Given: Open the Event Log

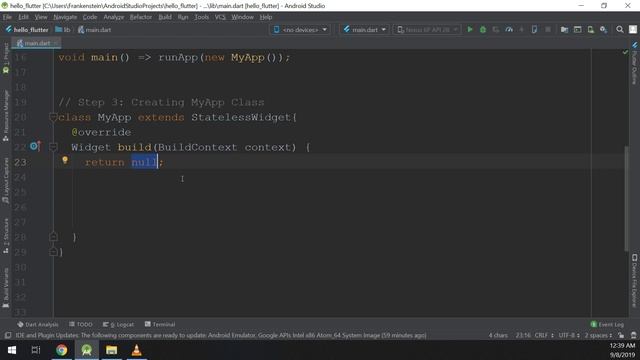Looking at the screenshot, I should (x=607, y=324).
